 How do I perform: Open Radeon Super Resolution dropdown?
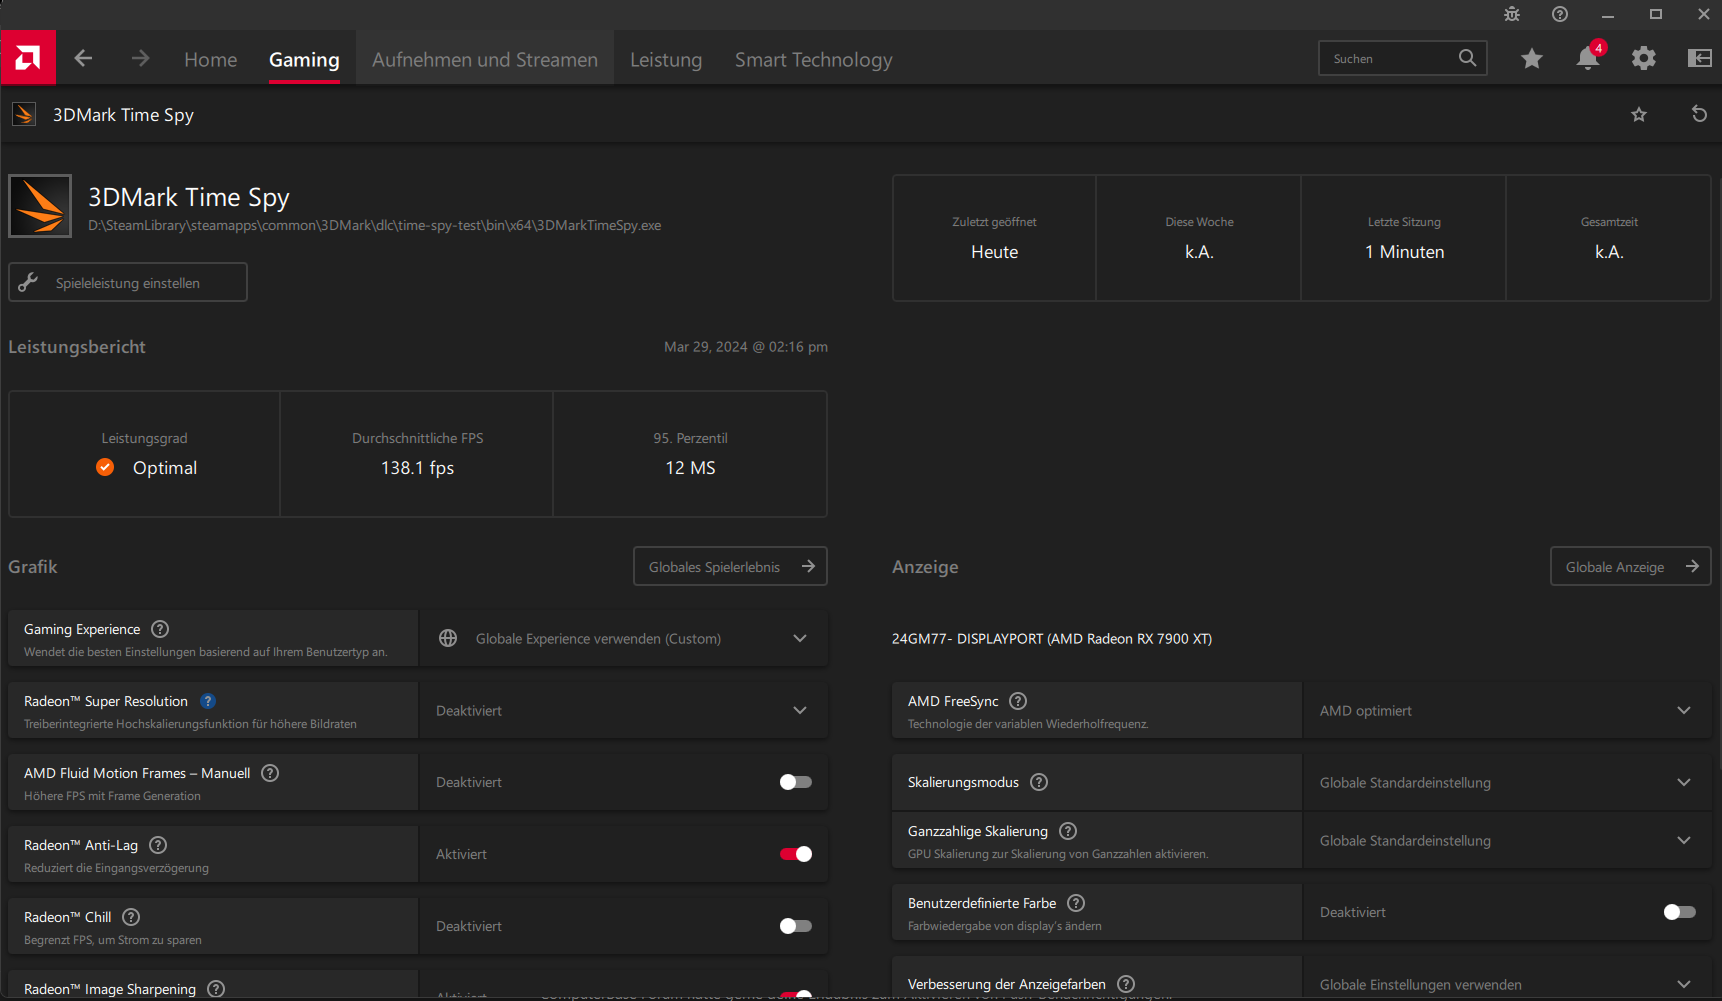coord(624,710)
